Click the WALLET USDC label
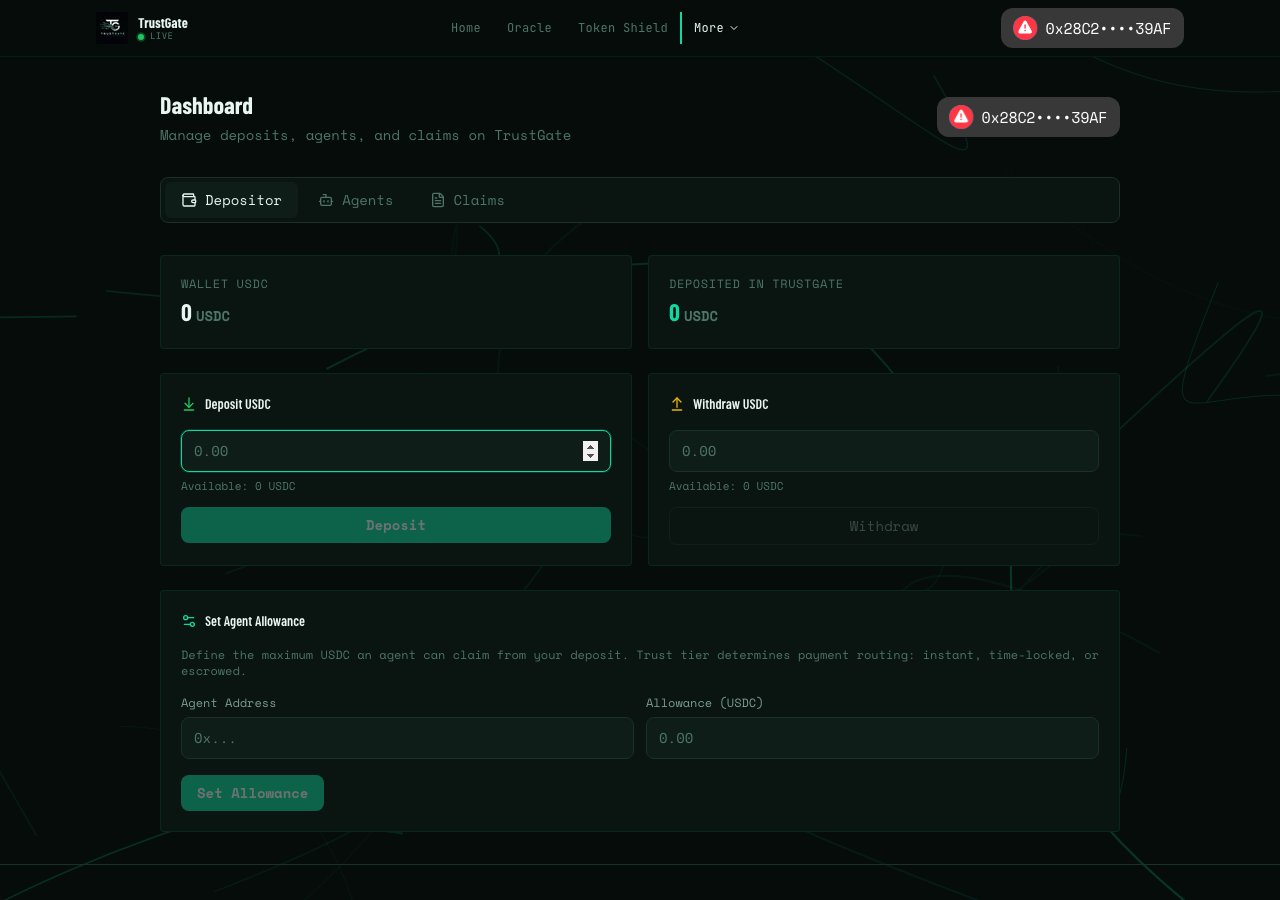Screen dimensions: 1280x900 click(x=225, y=284)
